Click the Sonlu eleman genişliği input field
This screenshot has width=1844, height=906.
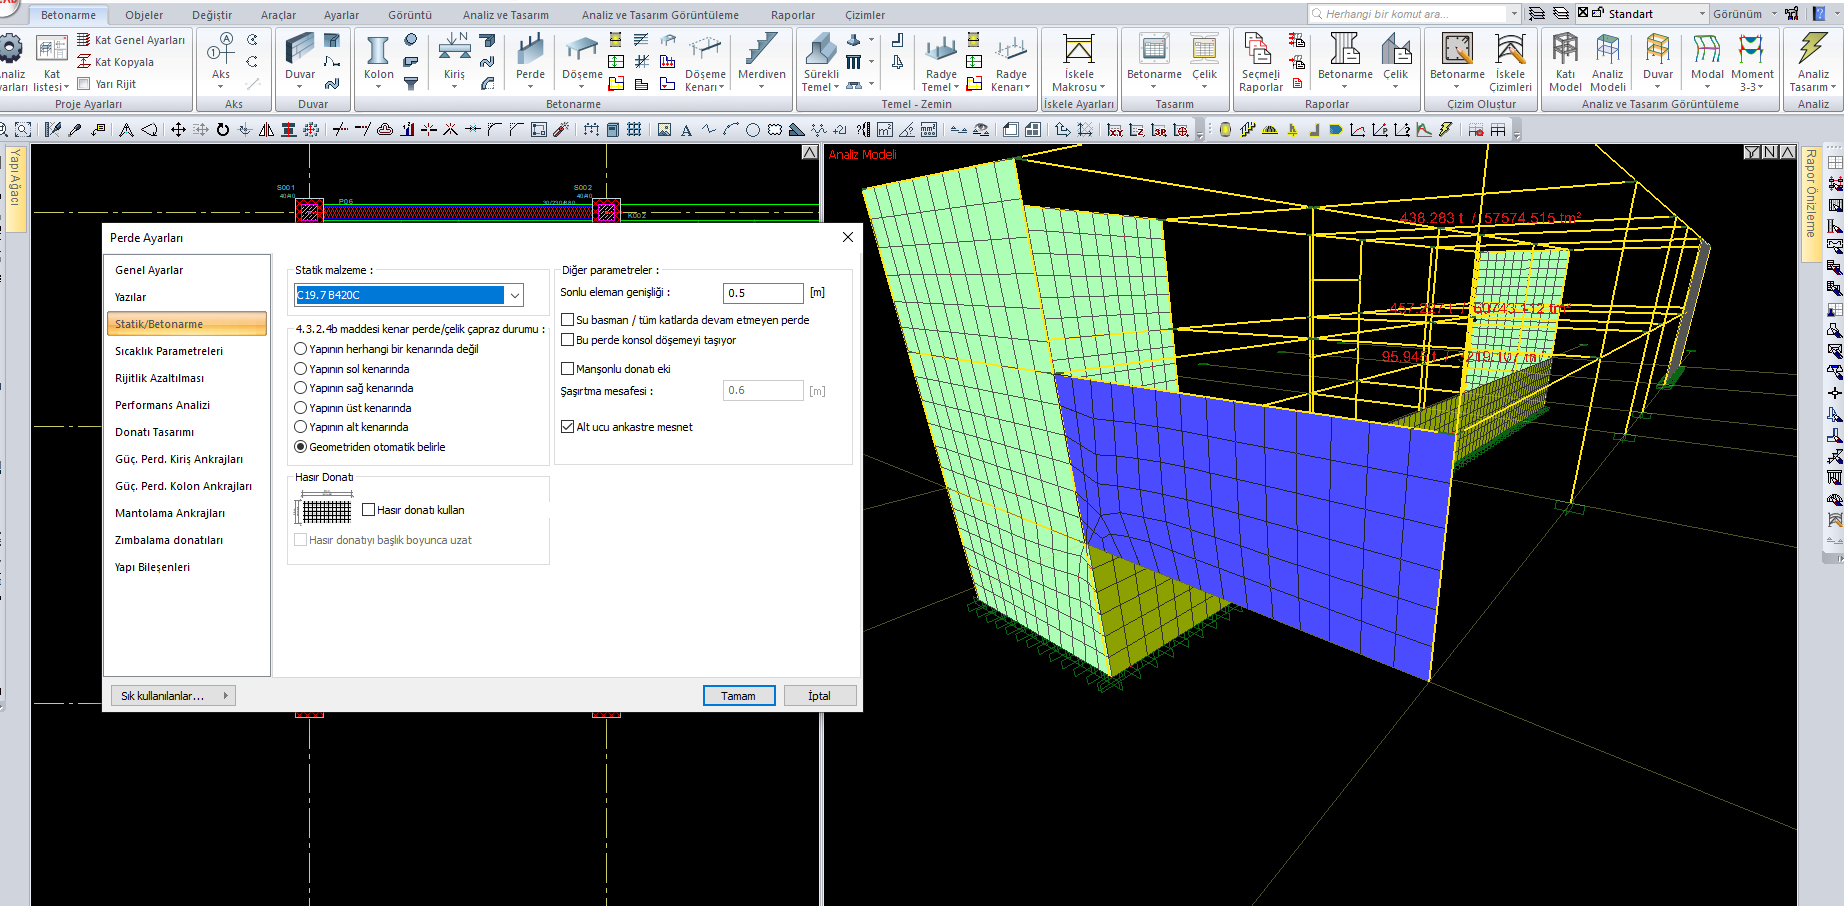point(762,293)
